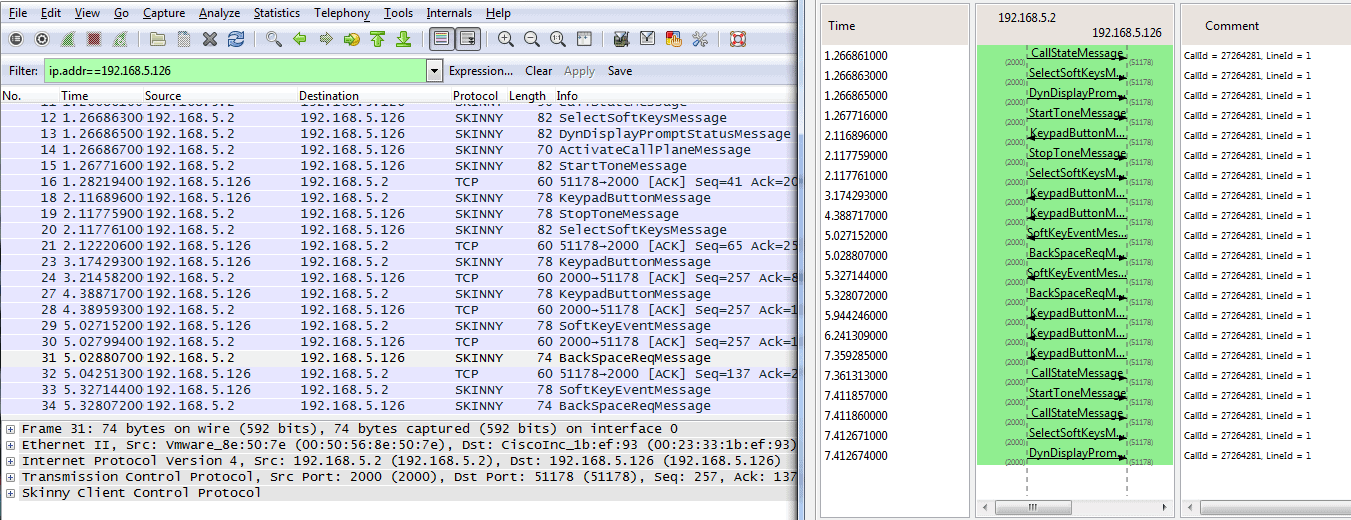The height and width of the screenshot is (520, 1351).
Task: Open the Statistics menu
Action: click(x=277, y=13)
